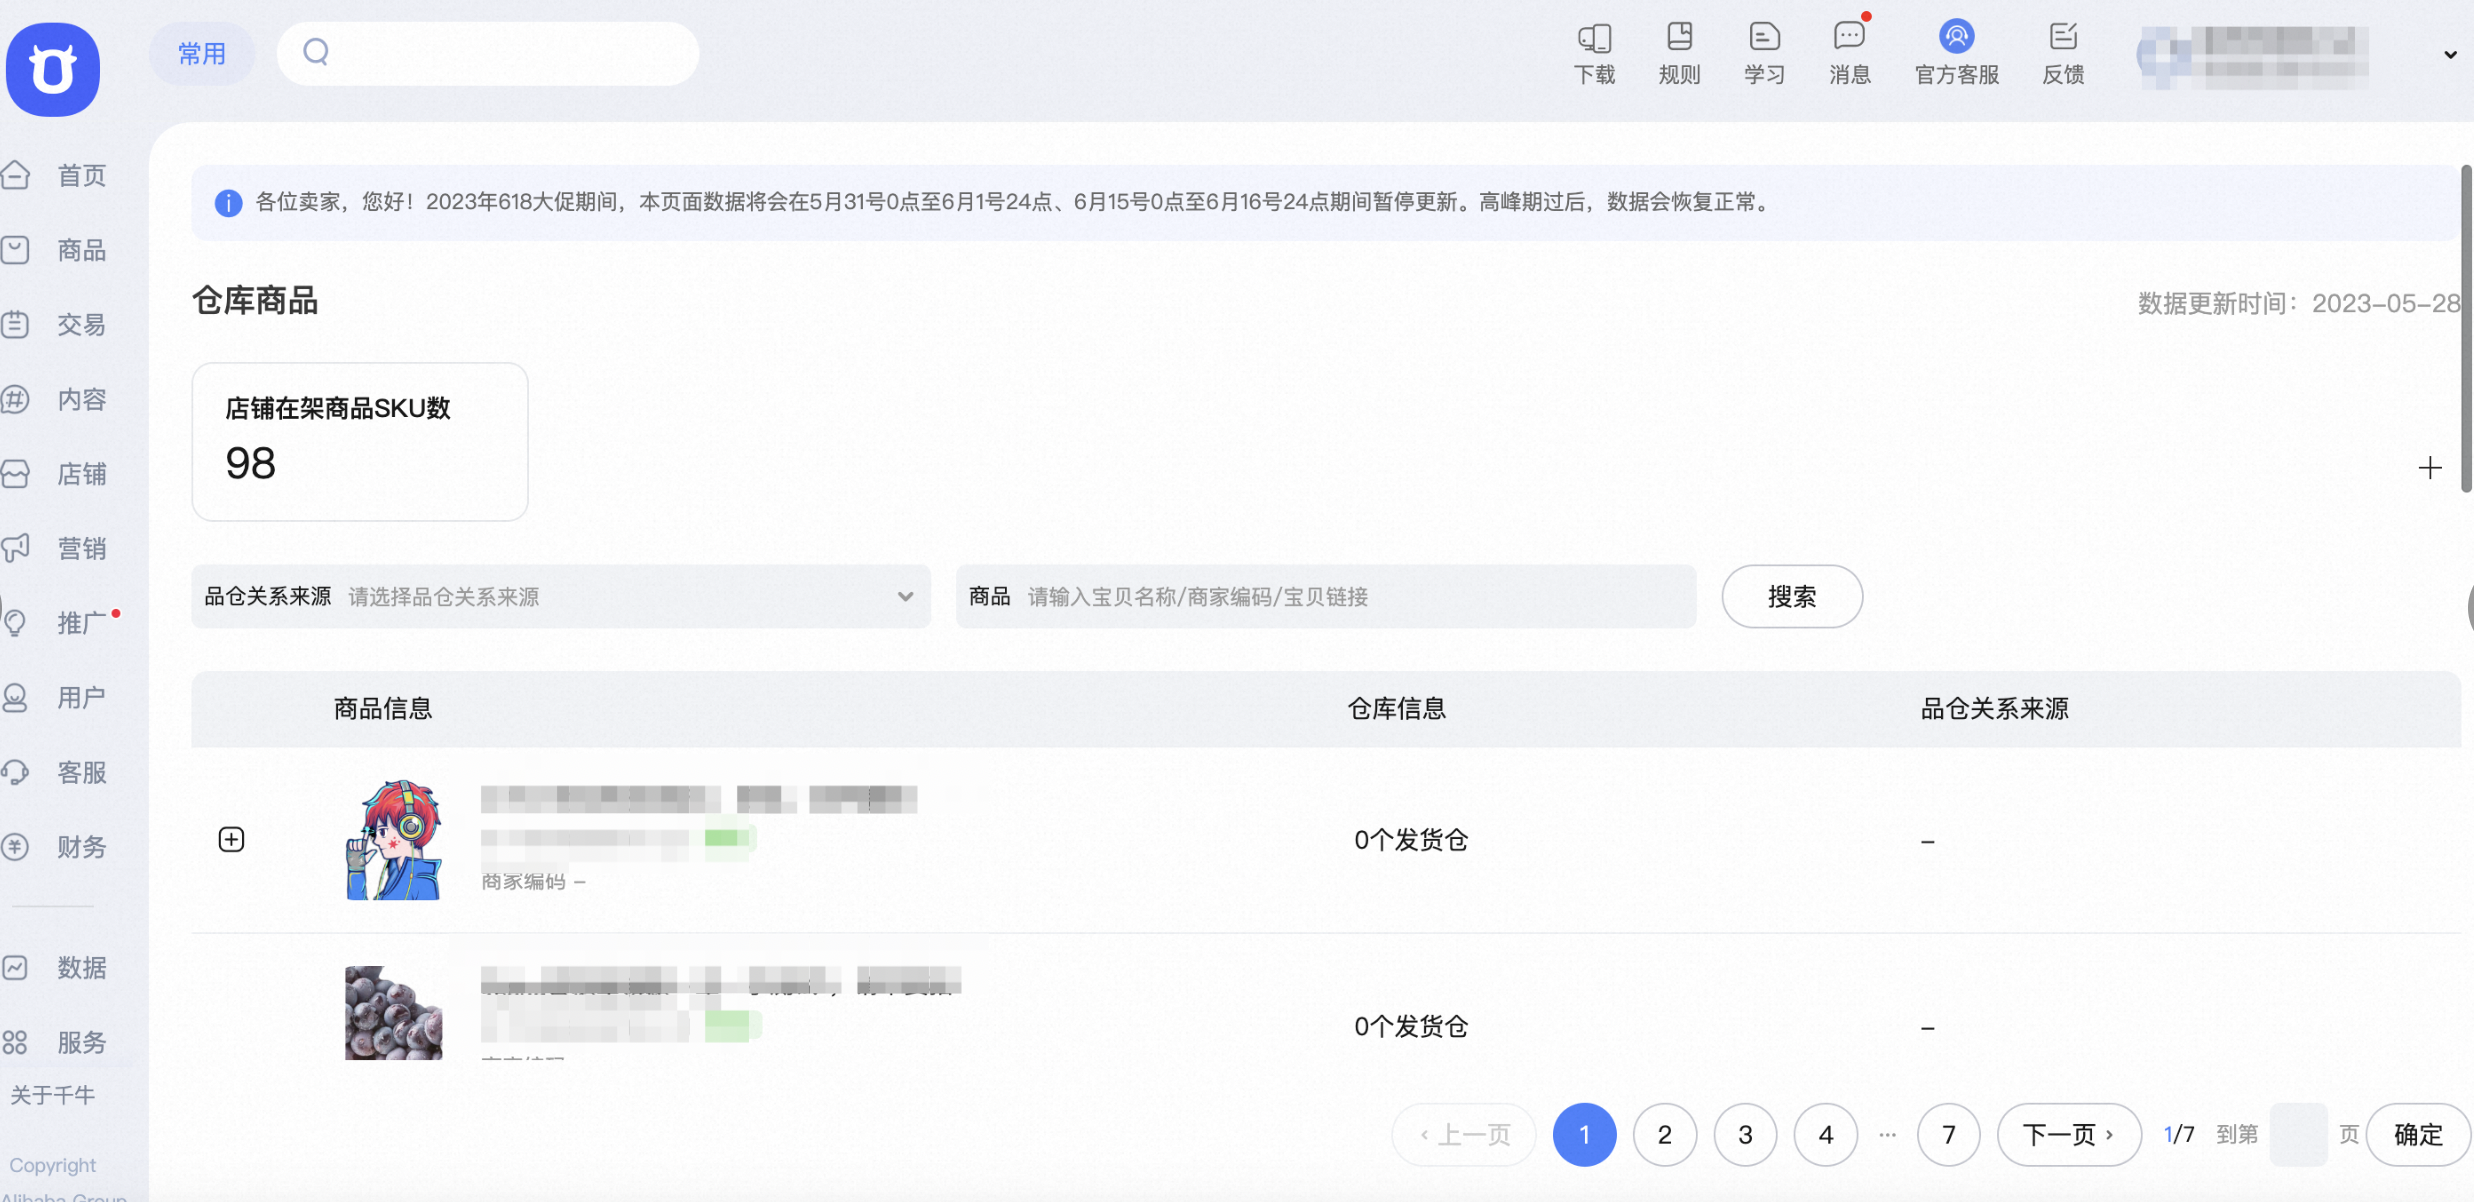Open 用户 users in sidebar
The width and height of the screenshot is (2474, 1202).
[x=55, y=697]
